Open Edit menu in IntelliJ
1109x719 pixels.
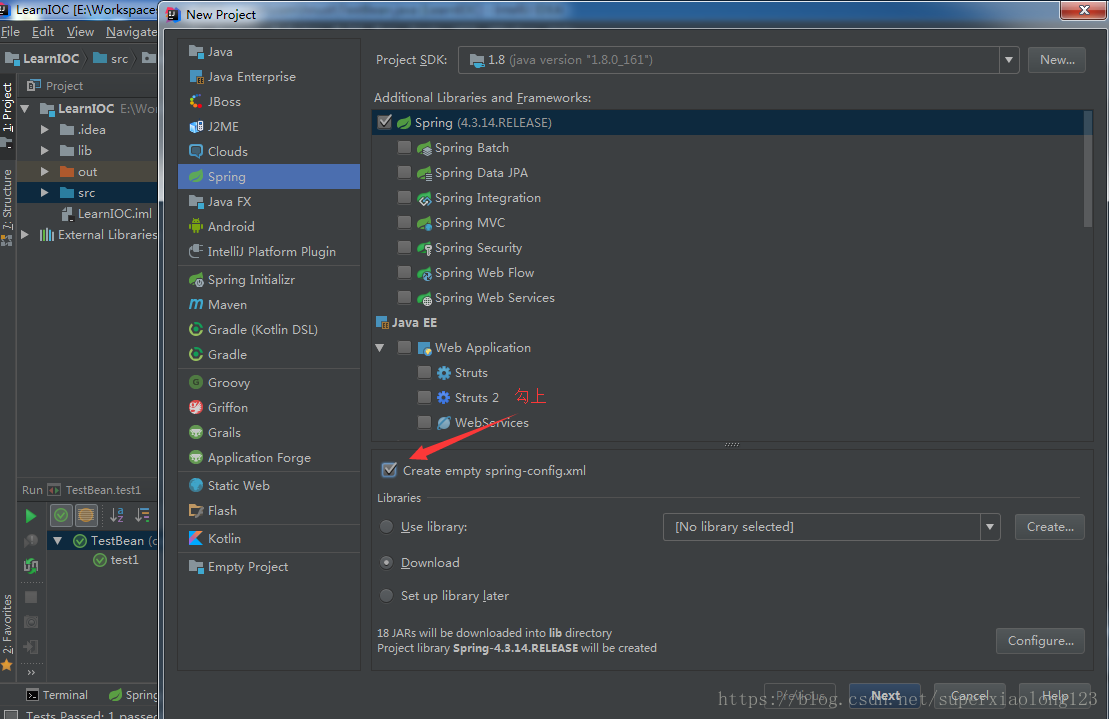(43, 32)
